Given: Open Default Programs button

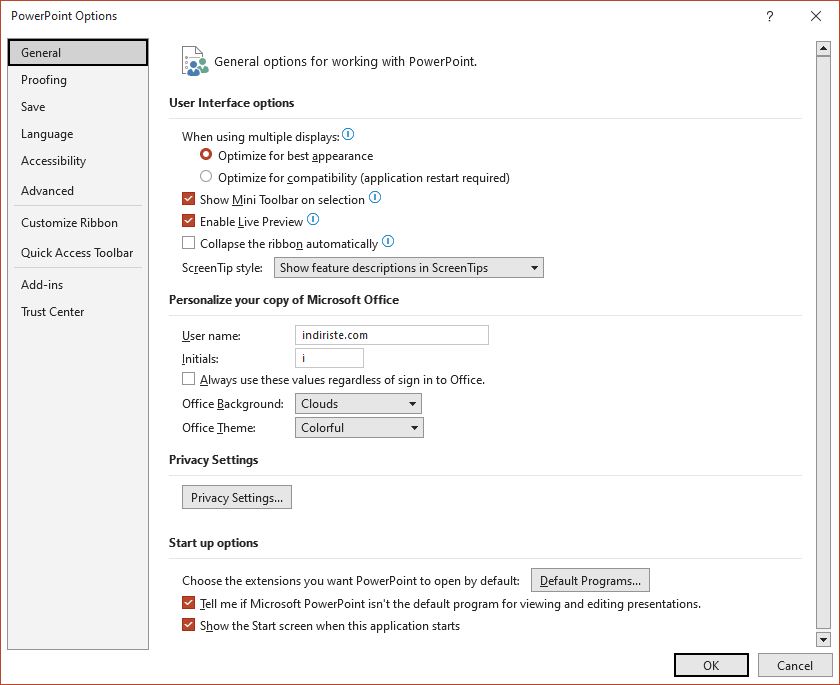Looking at the screenshot, I should [x=590, y=581].
